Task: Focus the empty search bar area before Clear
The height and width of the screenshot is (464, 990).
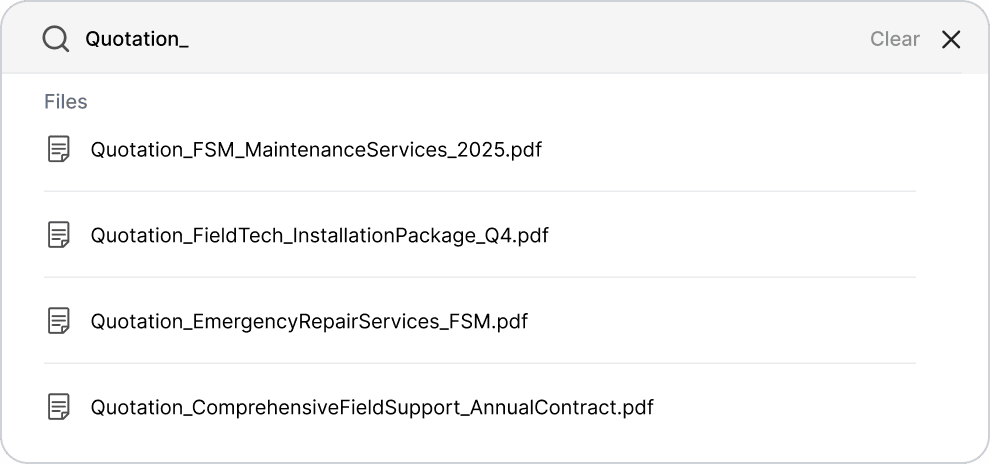Action: (x=520, y=39)
